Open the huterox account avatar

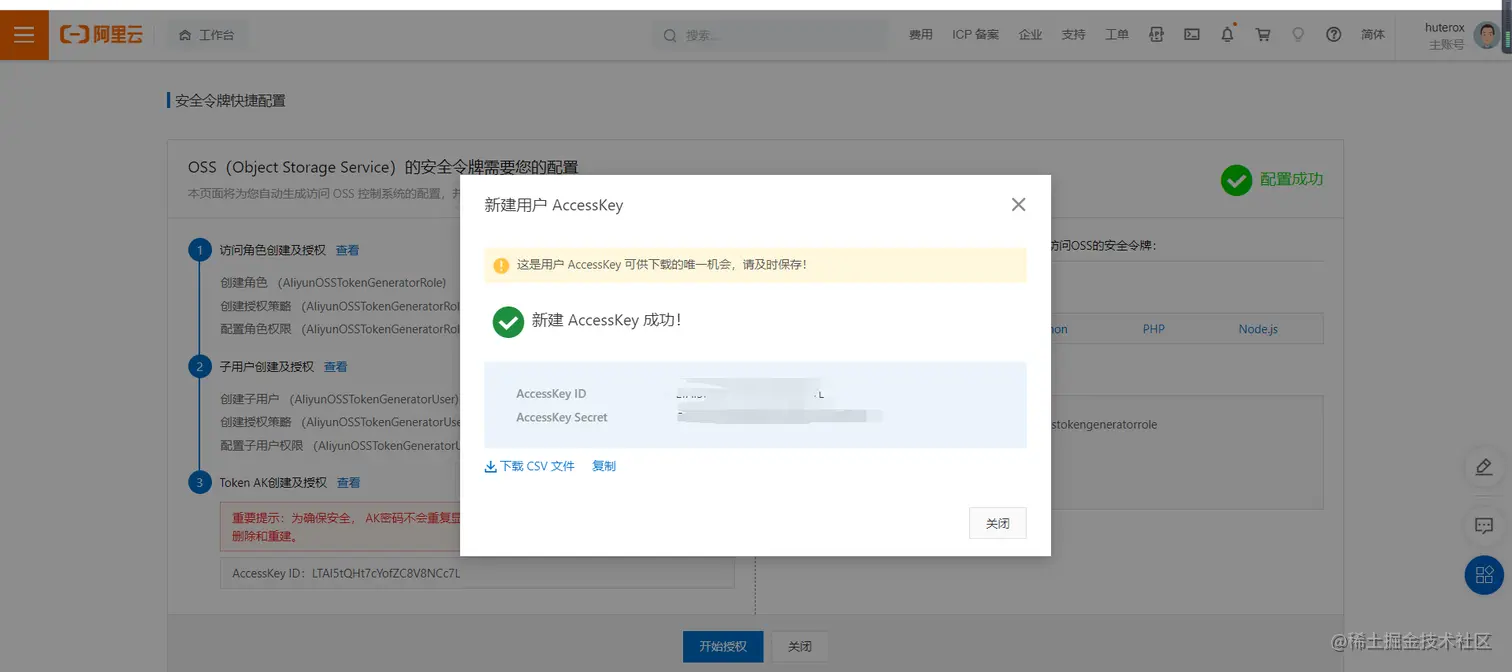coord(1487,34)
